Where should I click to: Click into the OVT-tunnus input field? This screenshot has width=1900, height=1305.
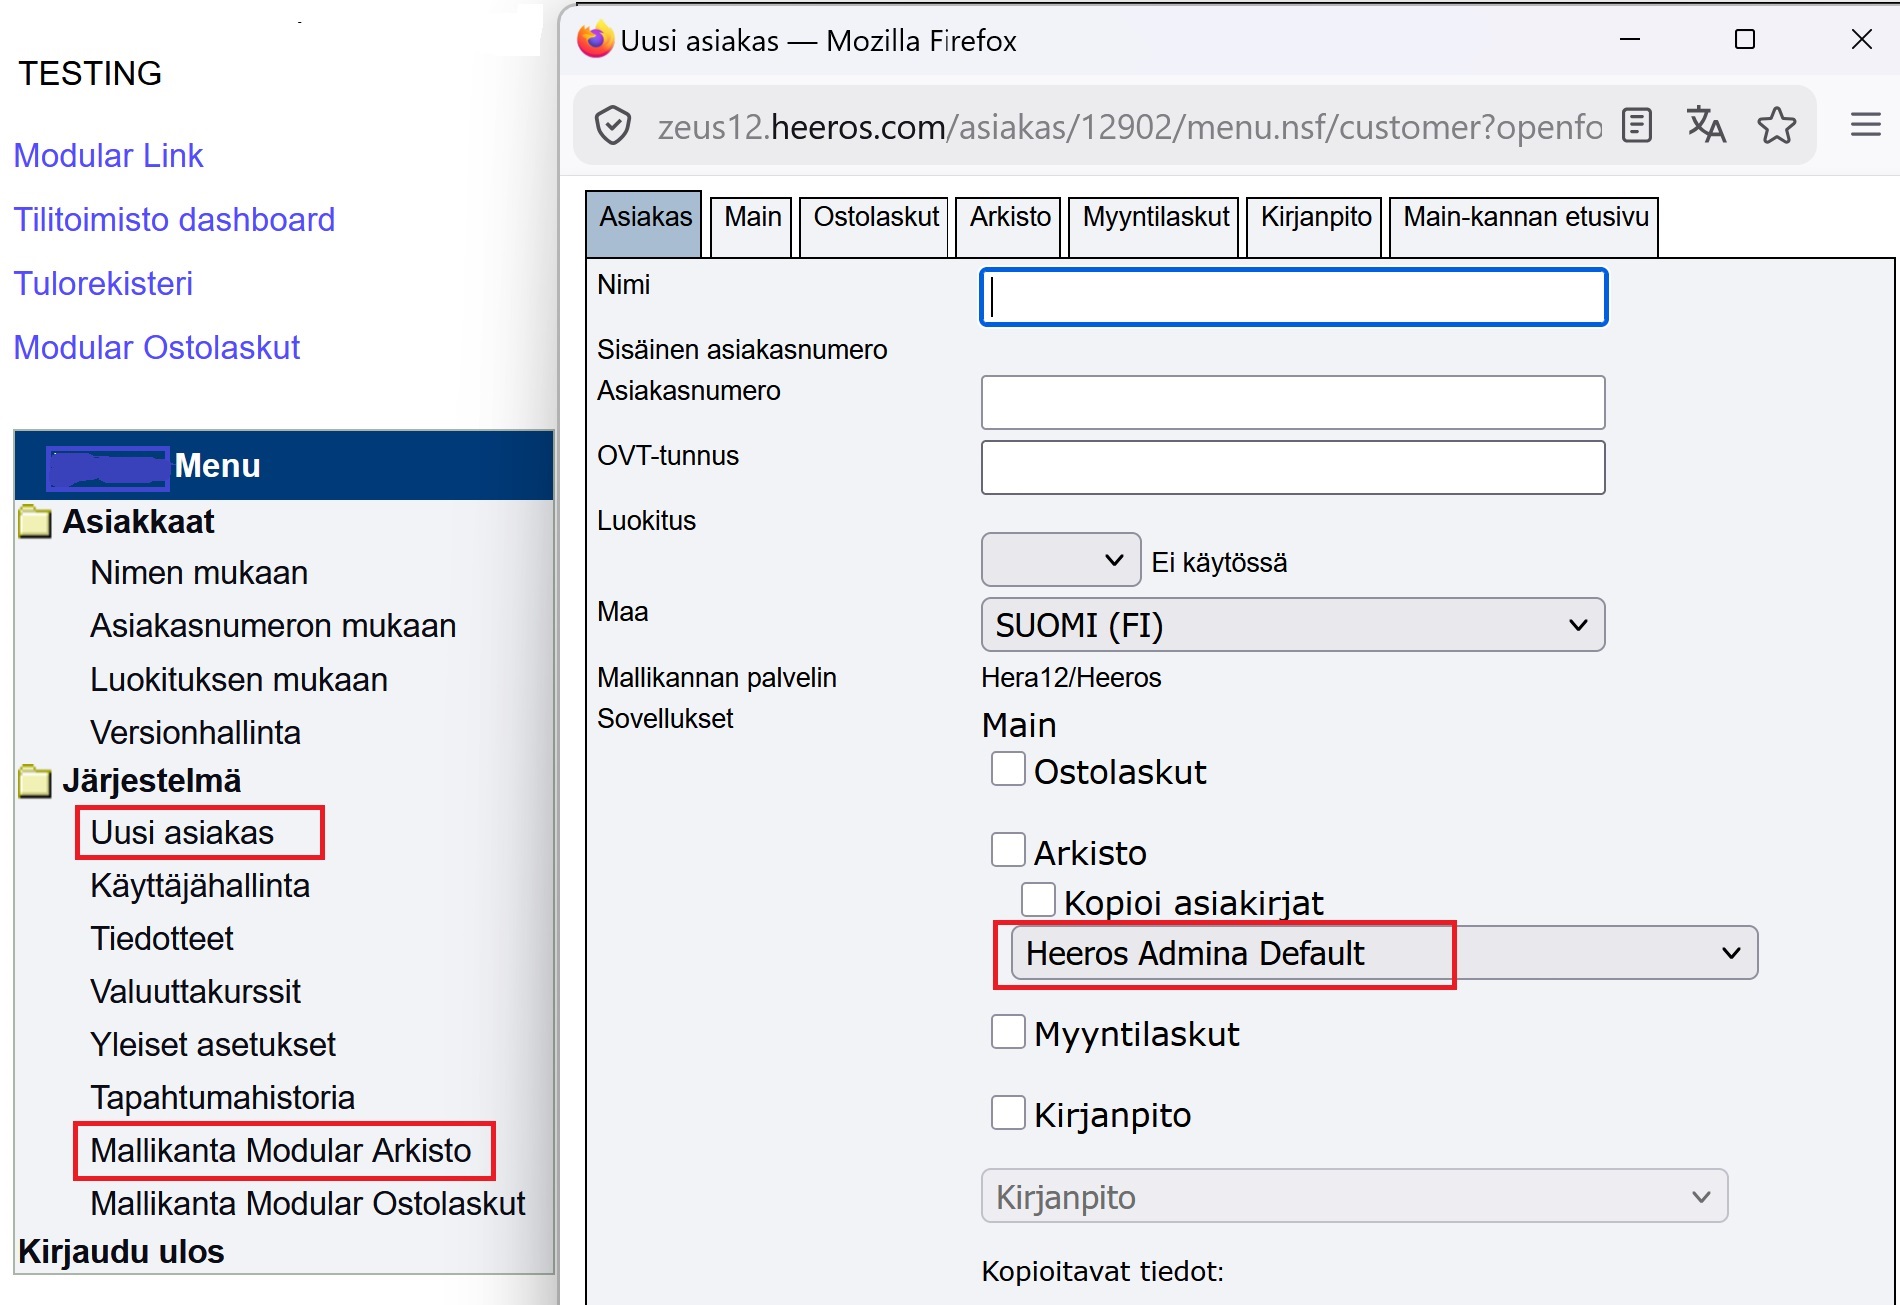coord(1293,467)
